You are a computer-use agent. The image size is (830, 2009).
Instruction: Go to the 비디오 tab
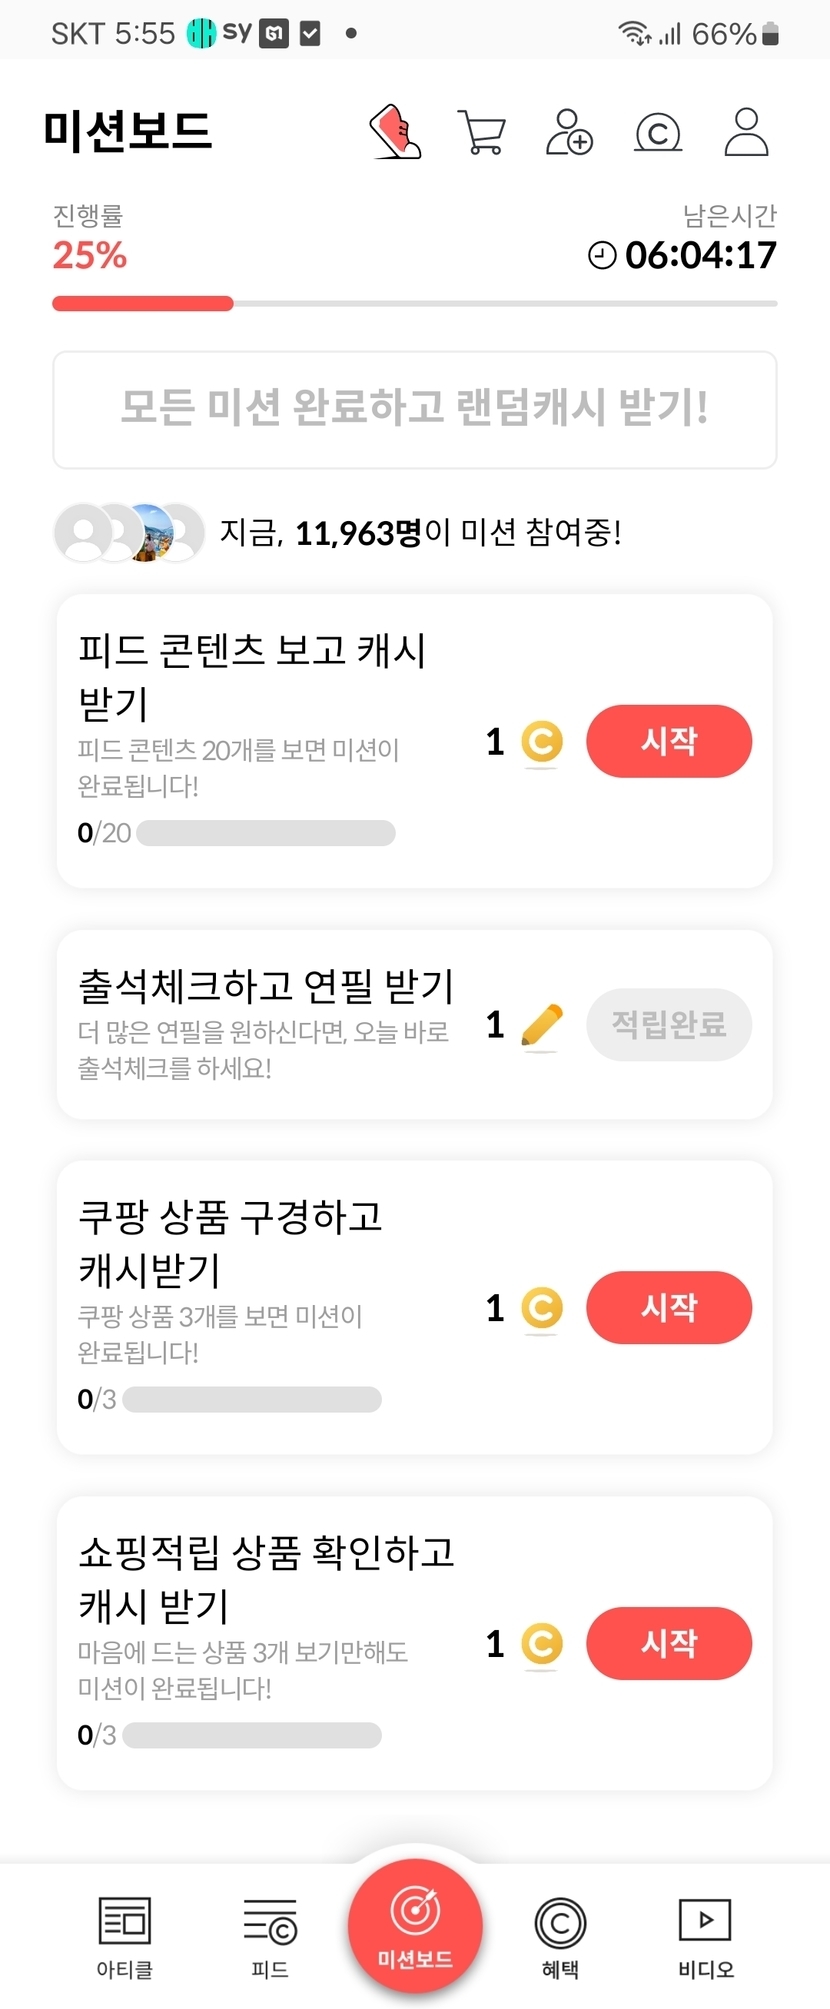[x=705, y=1937]
